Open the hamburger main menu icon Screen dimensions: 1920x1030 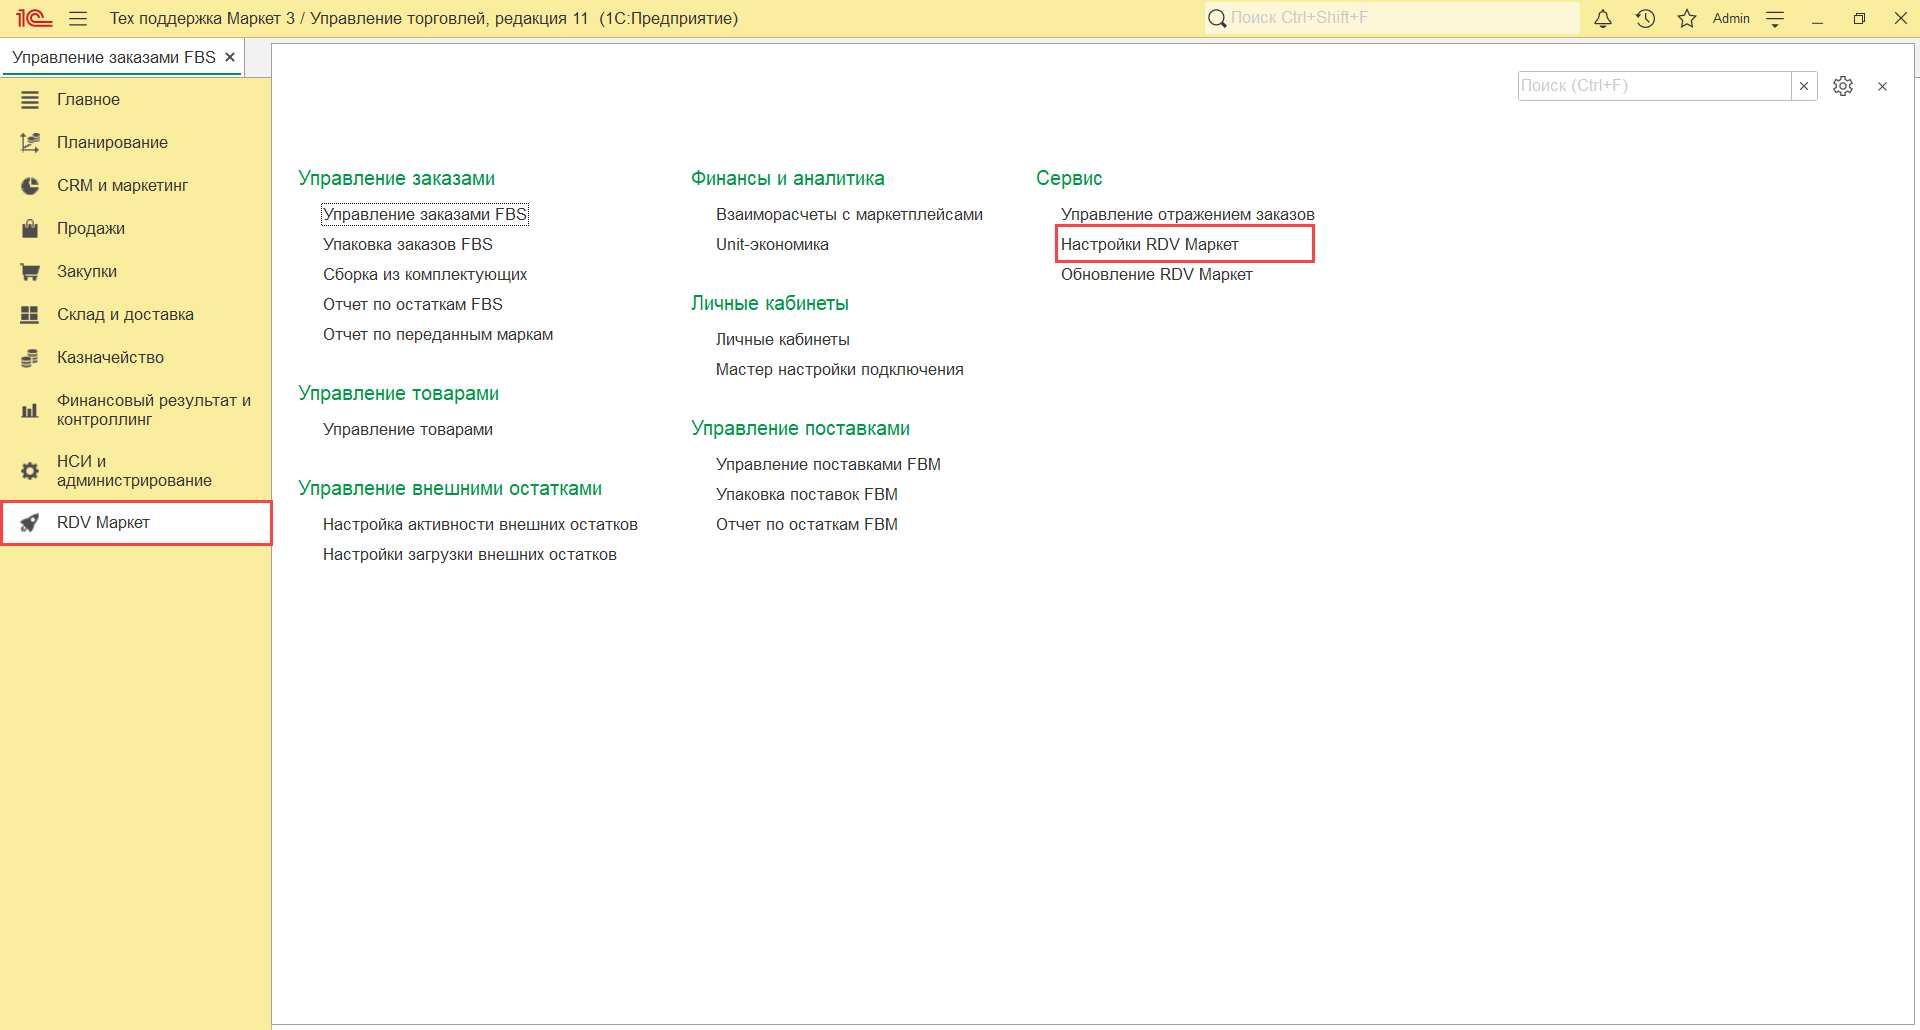tap(78, 19)
